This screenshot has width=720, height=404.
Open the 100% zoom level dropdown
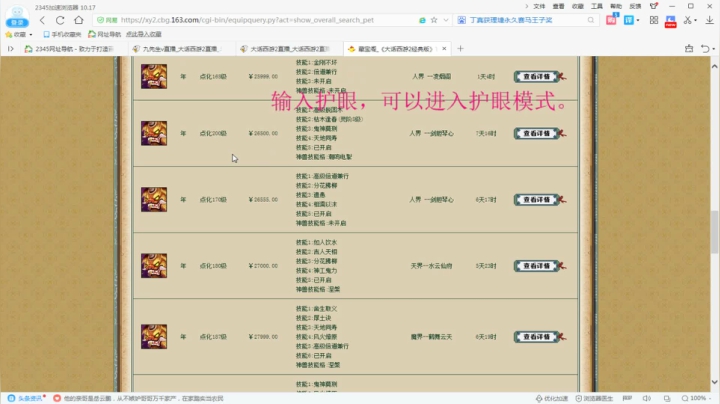click(698, 398)
